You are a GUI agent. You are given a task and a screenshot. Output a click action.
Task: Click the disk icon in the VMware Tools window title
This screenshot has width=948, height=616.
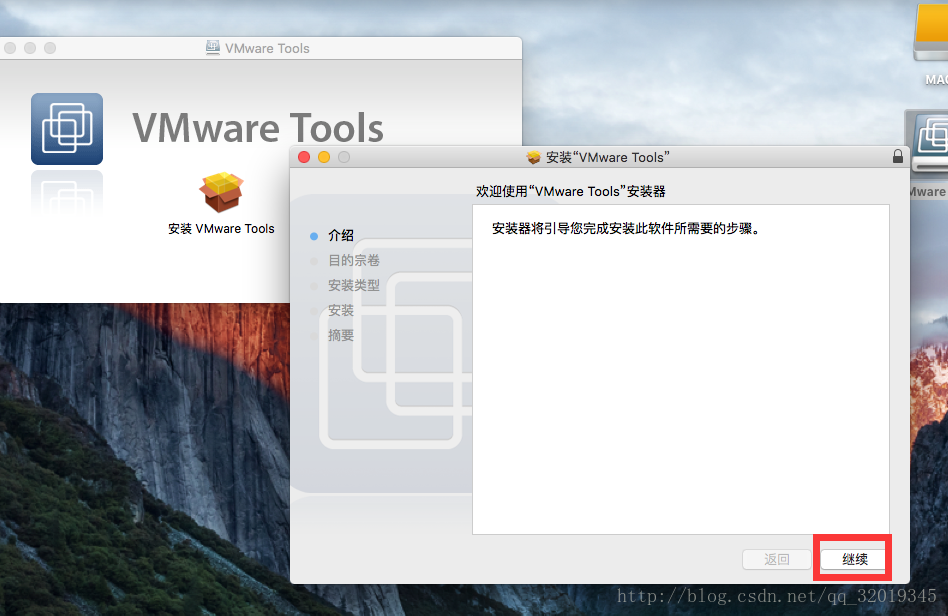click(213, 48)
